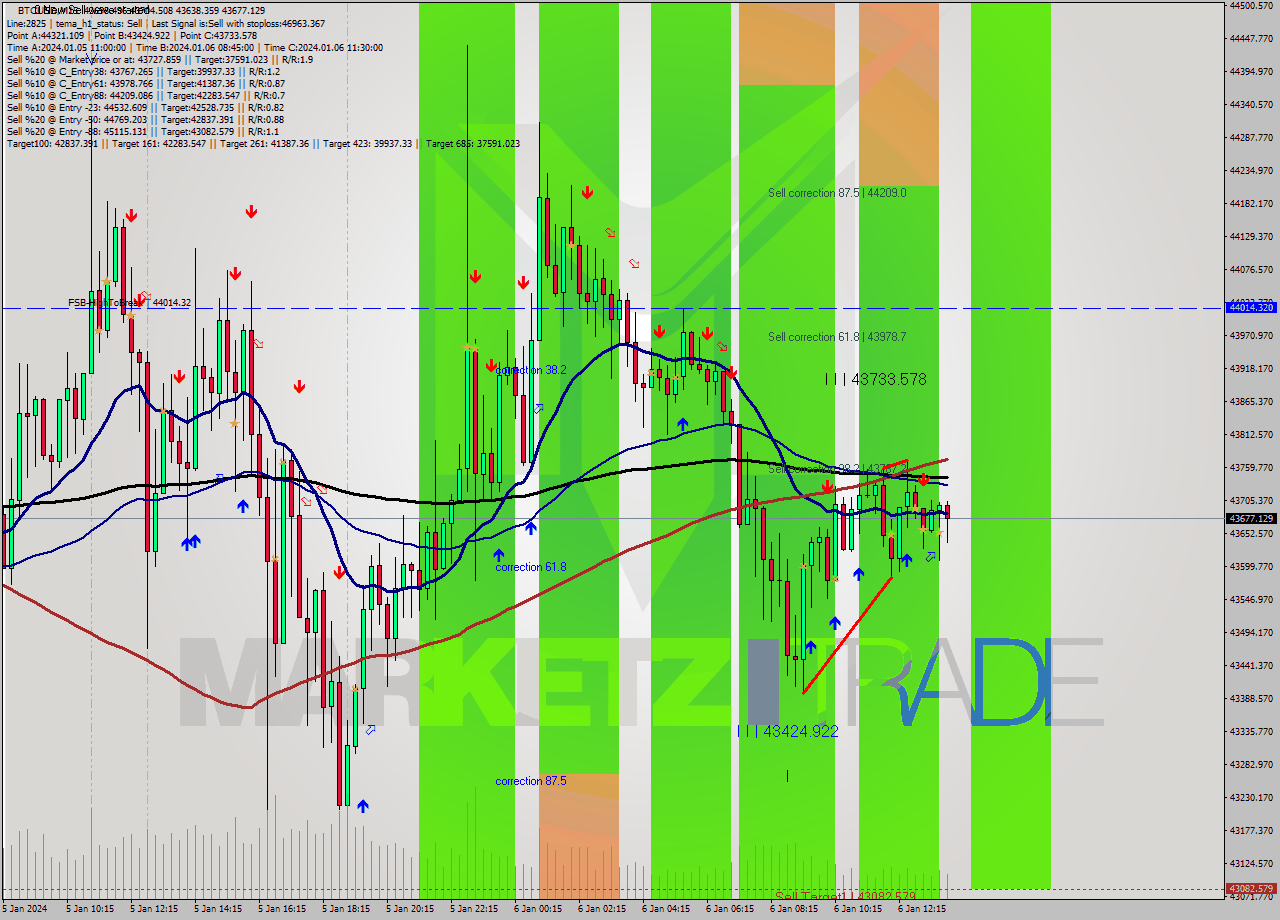
Task: Click the blue 'correction 38.2' label
Action: pos(531,370)
